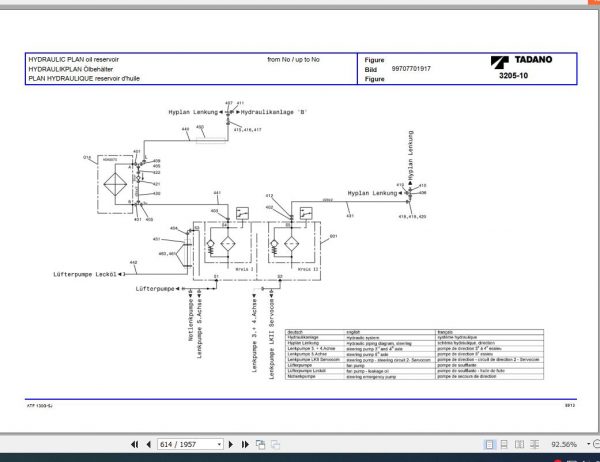Image resolution: width=600 pixels, height=462 pixels.
Task: Open the page number dropdown arrow
Action: (x=219, y=444)
